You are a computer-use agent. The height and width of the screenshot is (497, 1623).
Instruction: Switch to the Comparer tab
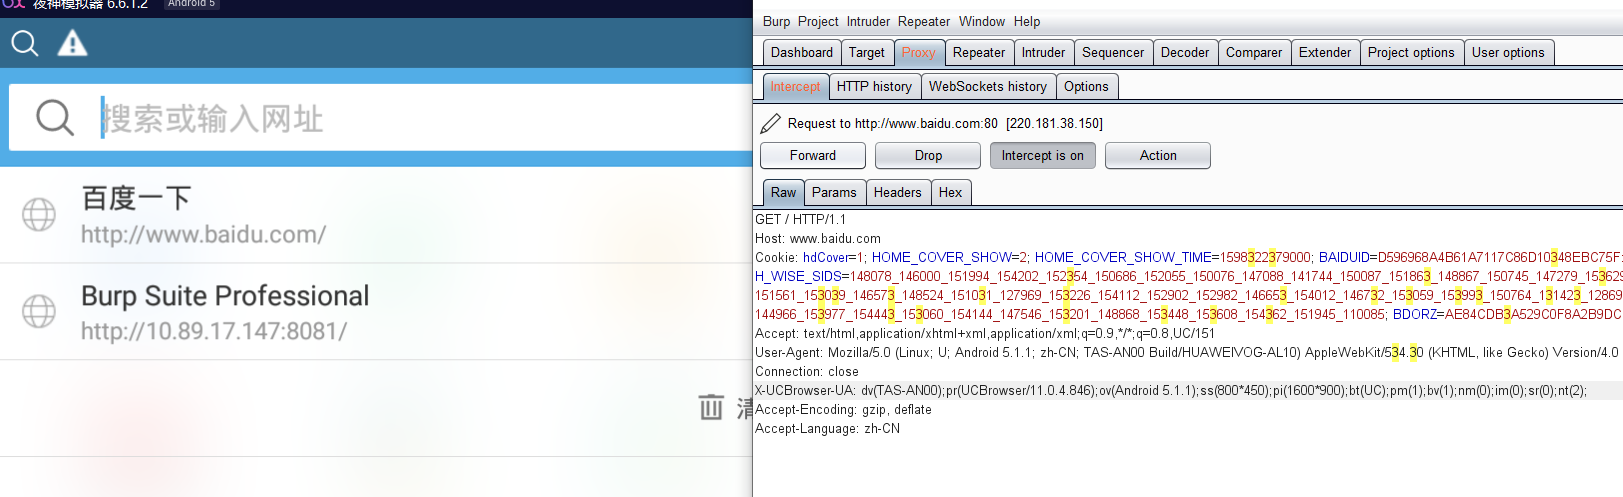(x=1254, y=52)
